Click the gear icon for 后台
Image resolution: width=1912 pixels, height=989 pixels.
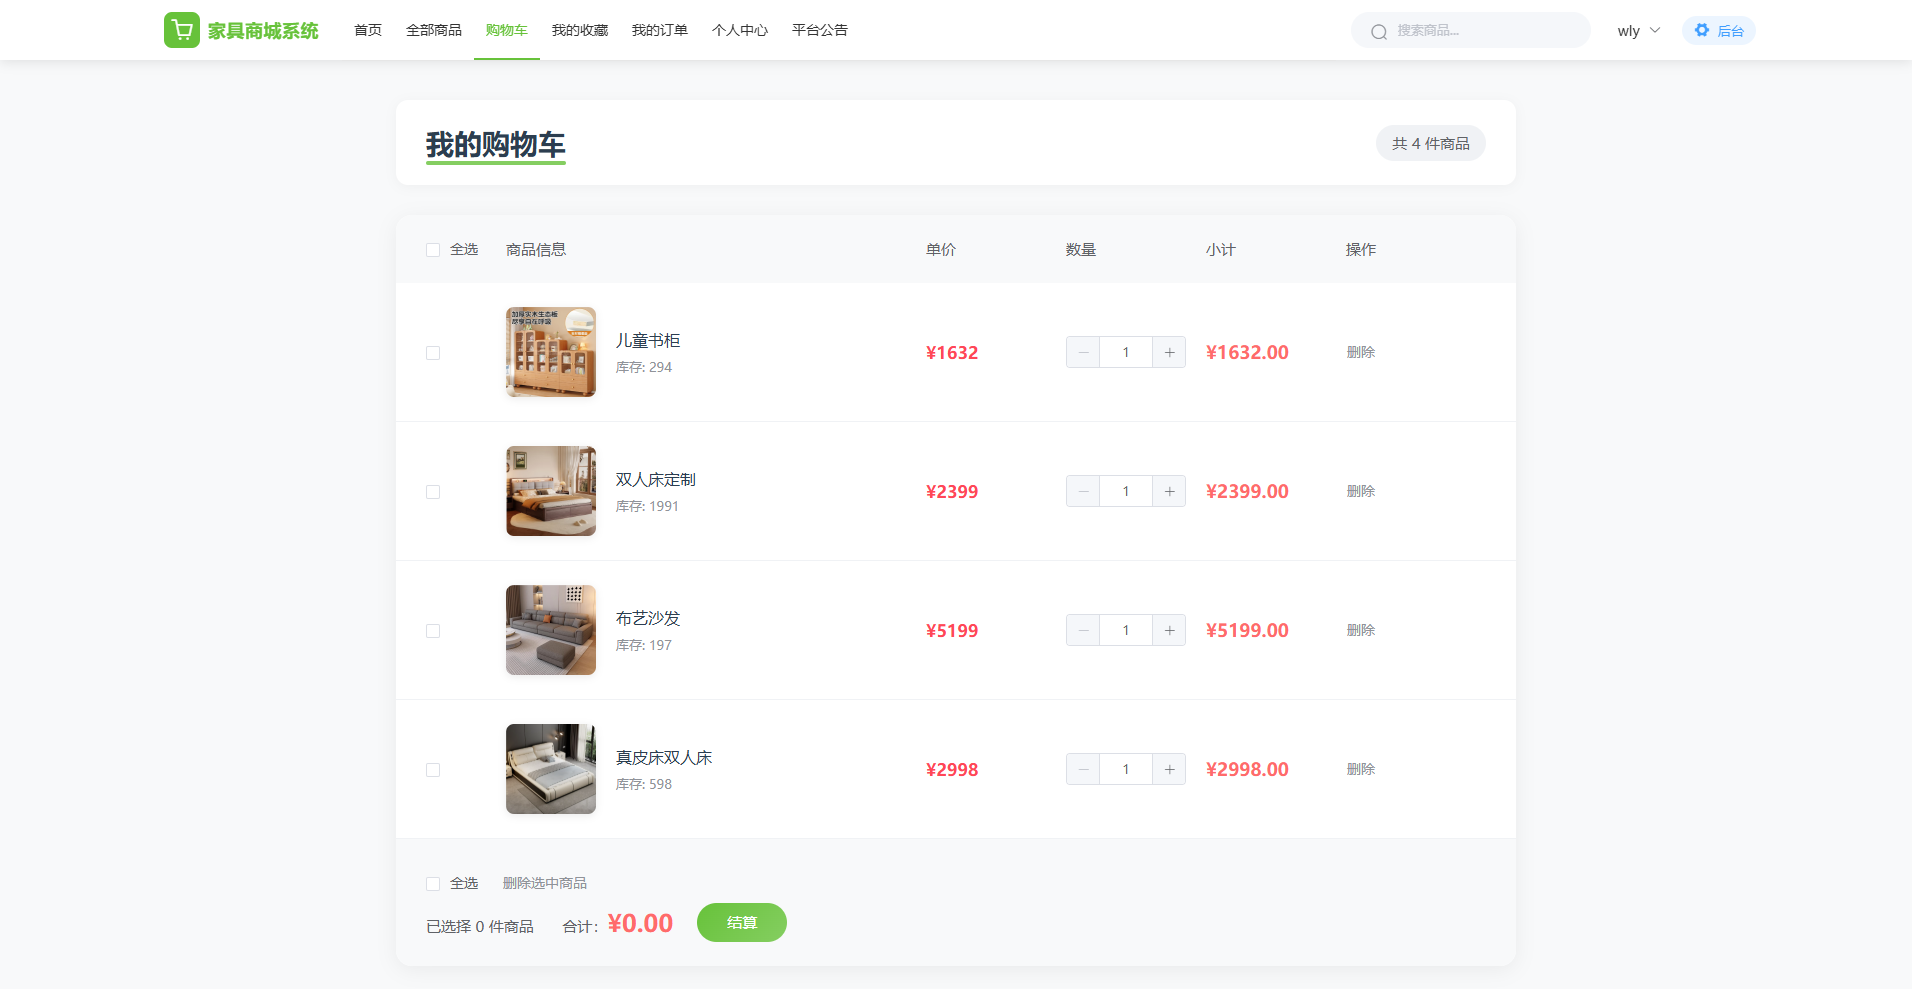[x=1702, y=31]
